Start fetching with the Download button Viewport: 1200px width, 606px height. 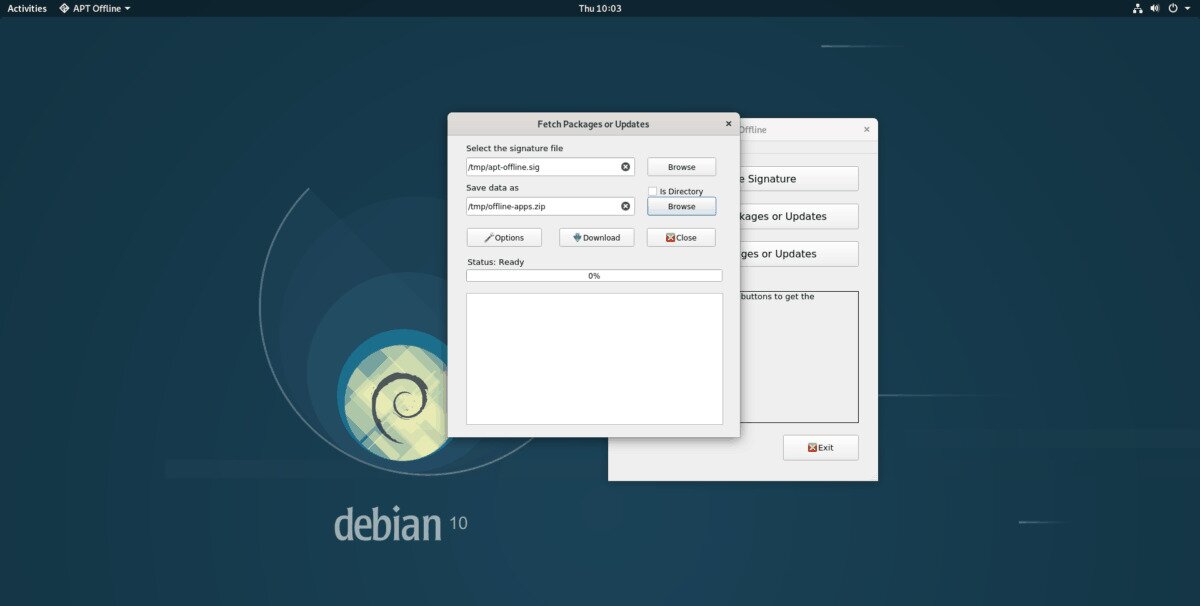tap(596, 238)
